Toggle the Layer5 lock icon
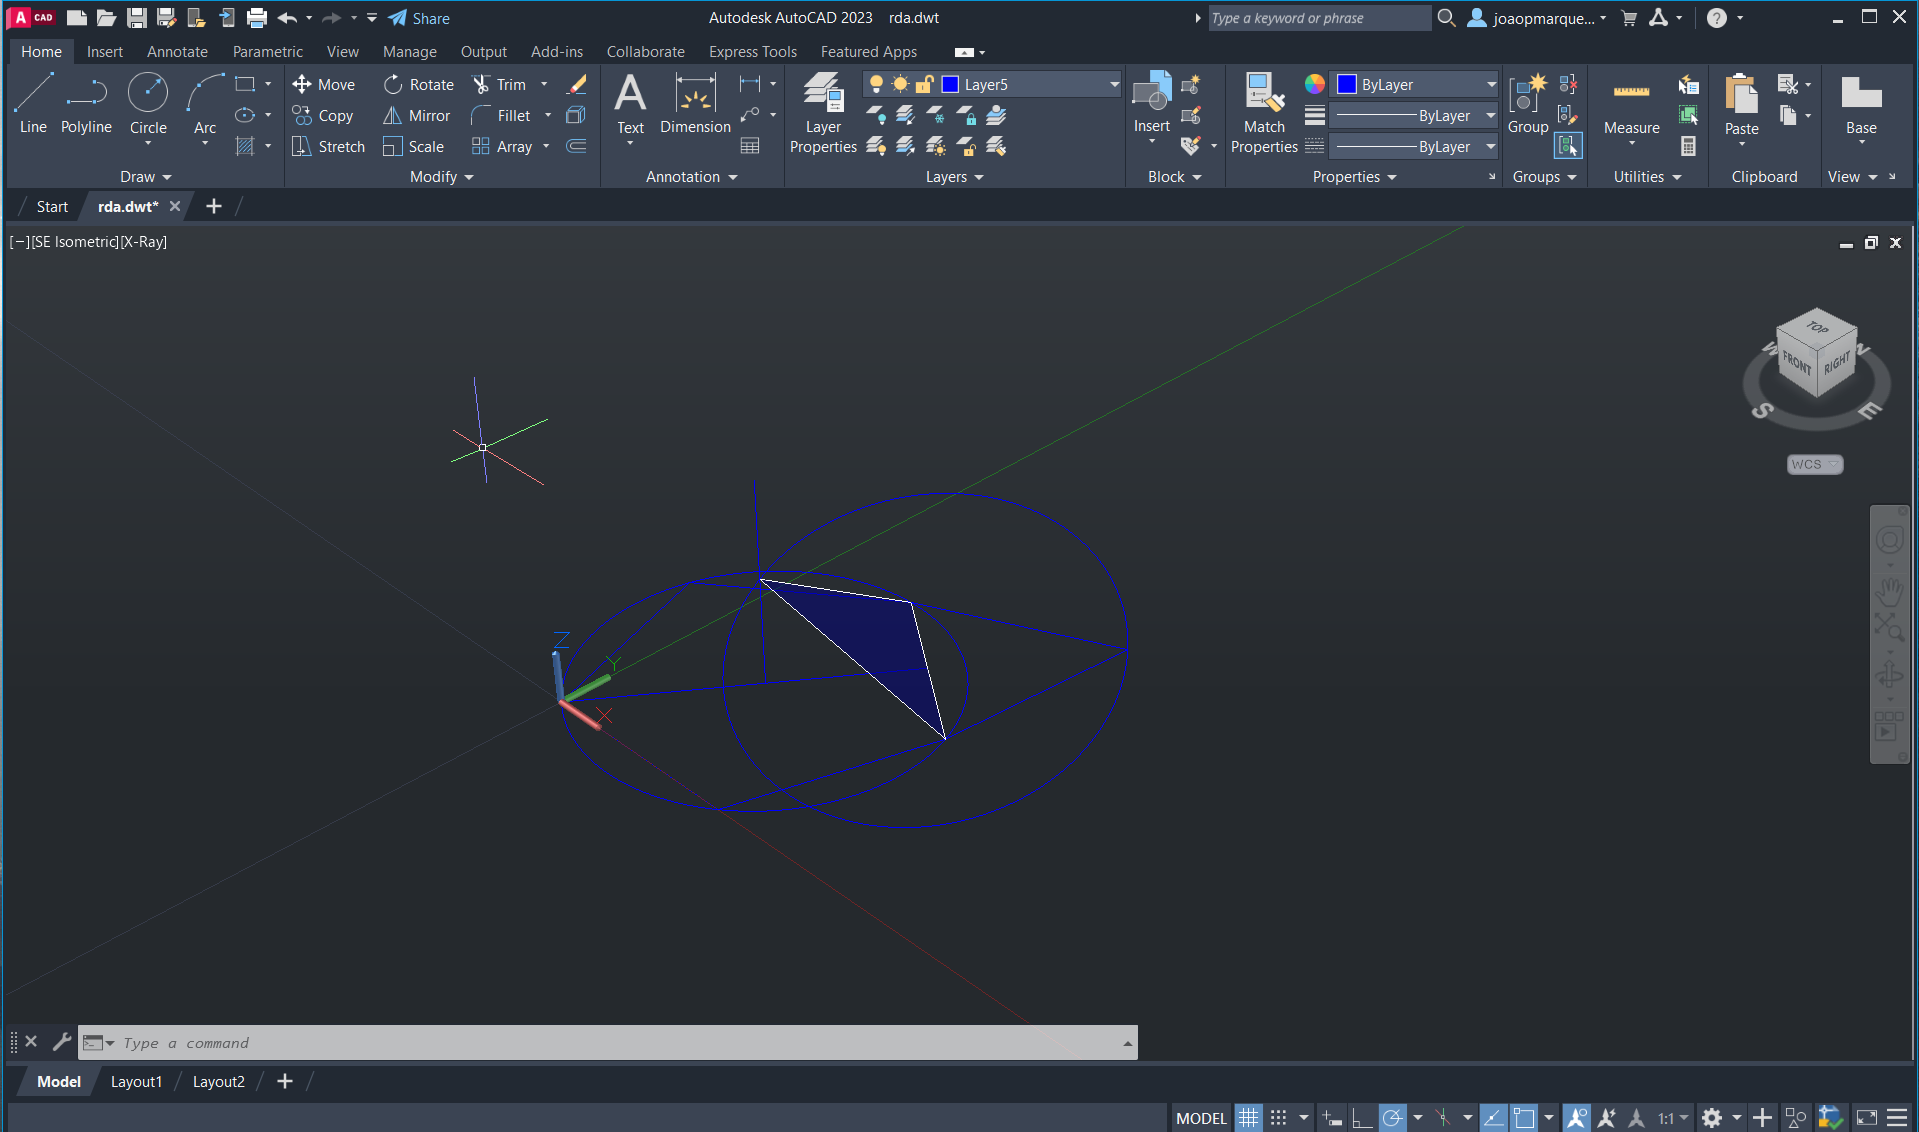Image resolution: width=1919 pixels, height=1132 pixels. point(925,85)
